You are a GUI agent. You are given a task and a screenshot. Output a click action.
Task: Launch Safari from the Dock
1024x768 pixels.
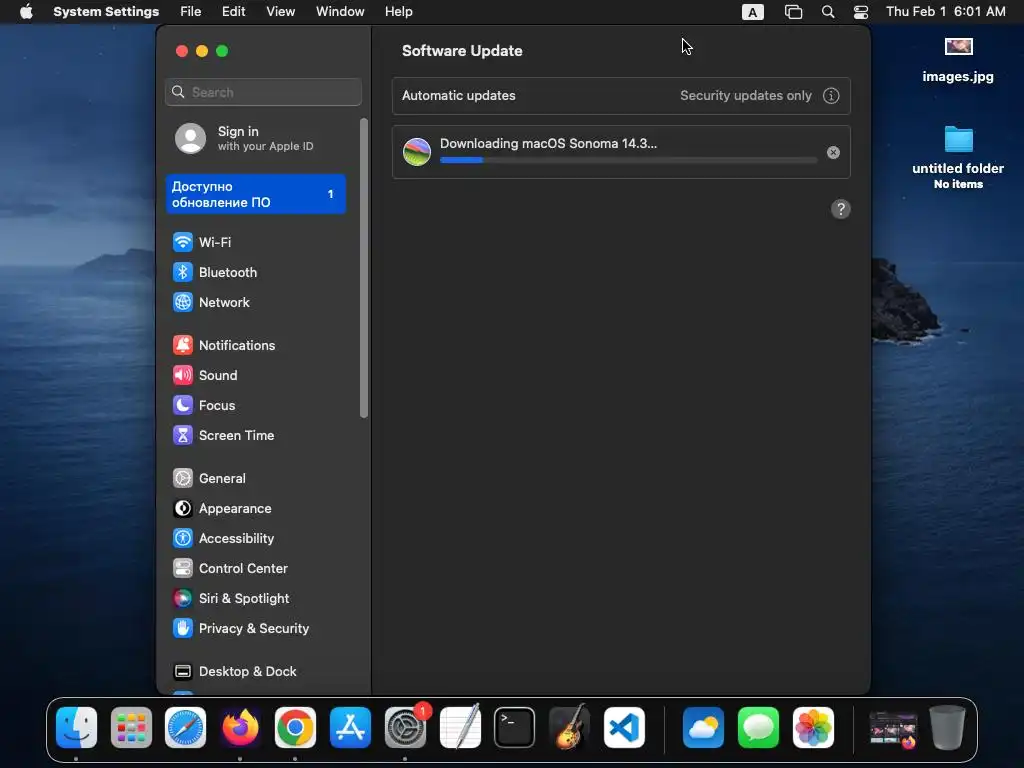pyautogui.click(x=185, y=728)
